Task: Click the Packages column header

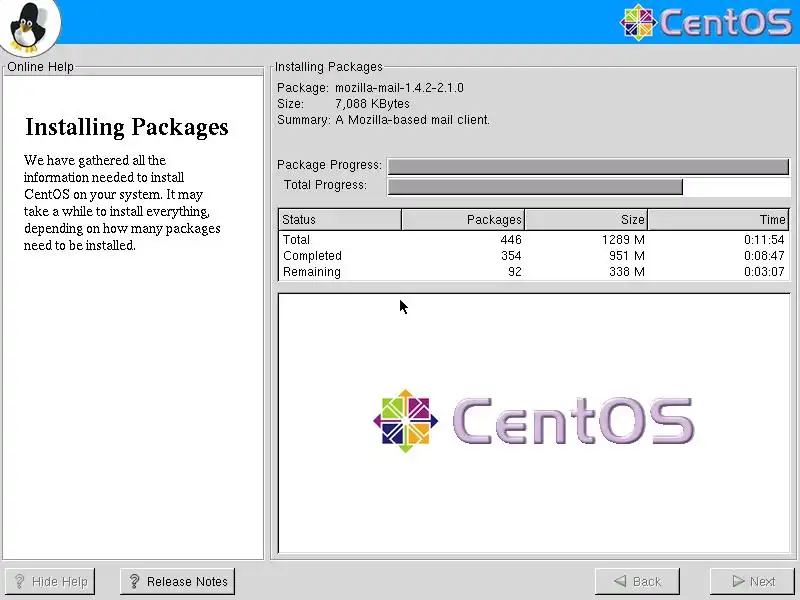Action: [x=463, y=219]
